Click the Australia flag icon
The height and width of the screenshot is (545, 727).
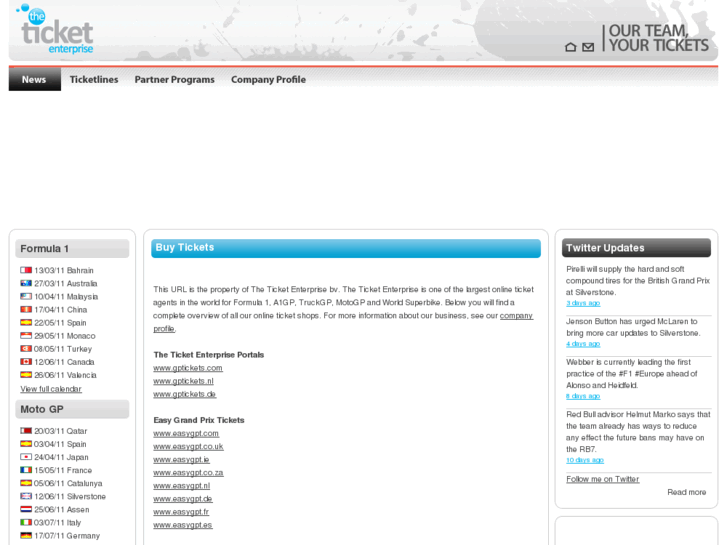point(26,283)
